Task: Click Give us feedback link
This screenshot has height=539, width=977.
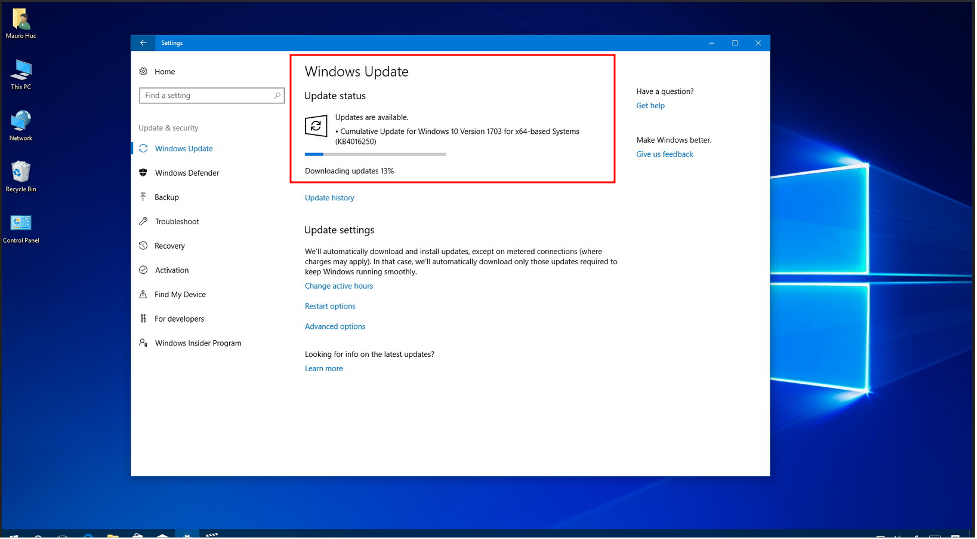Action: (x=665, y=154)
